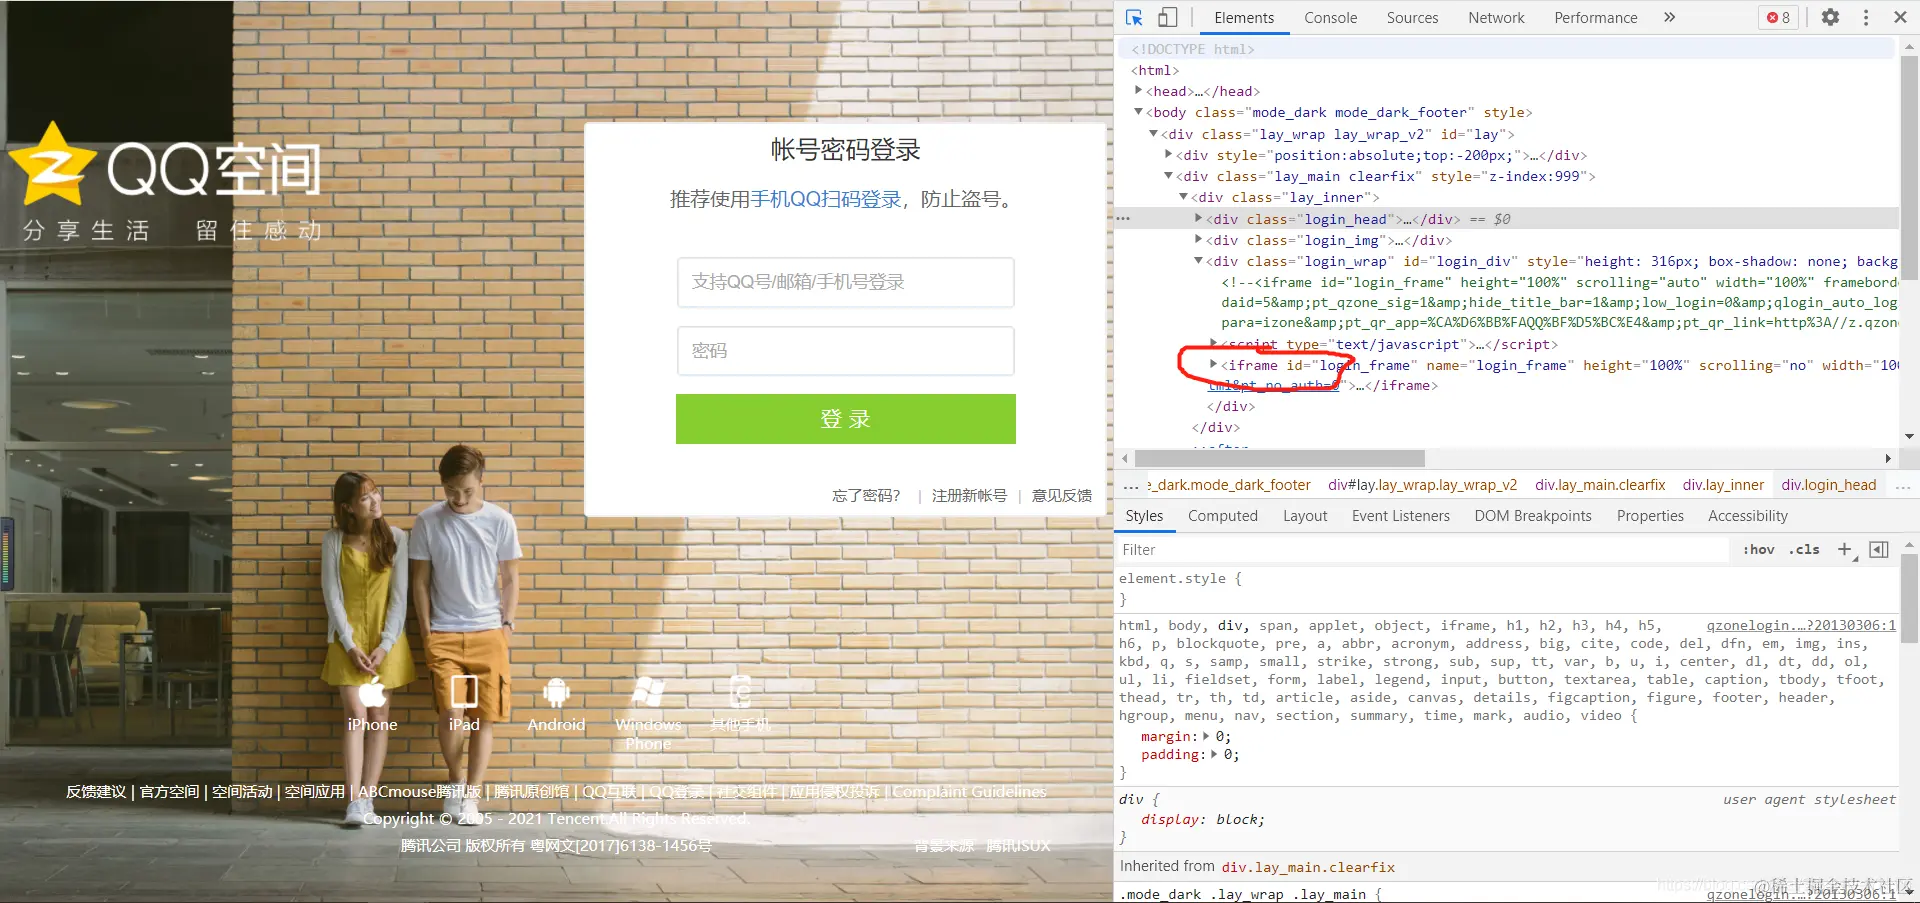Image resolution: width=1920 pixels, height=903 pixels.
Task: Toggle the .cls classes editor
Action: 1803,549
